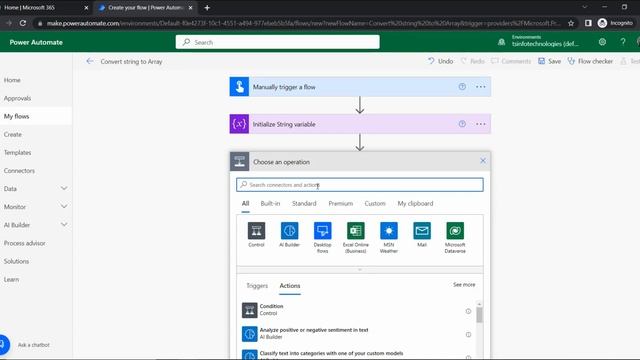Switch to the My clipboard tab

415,203
